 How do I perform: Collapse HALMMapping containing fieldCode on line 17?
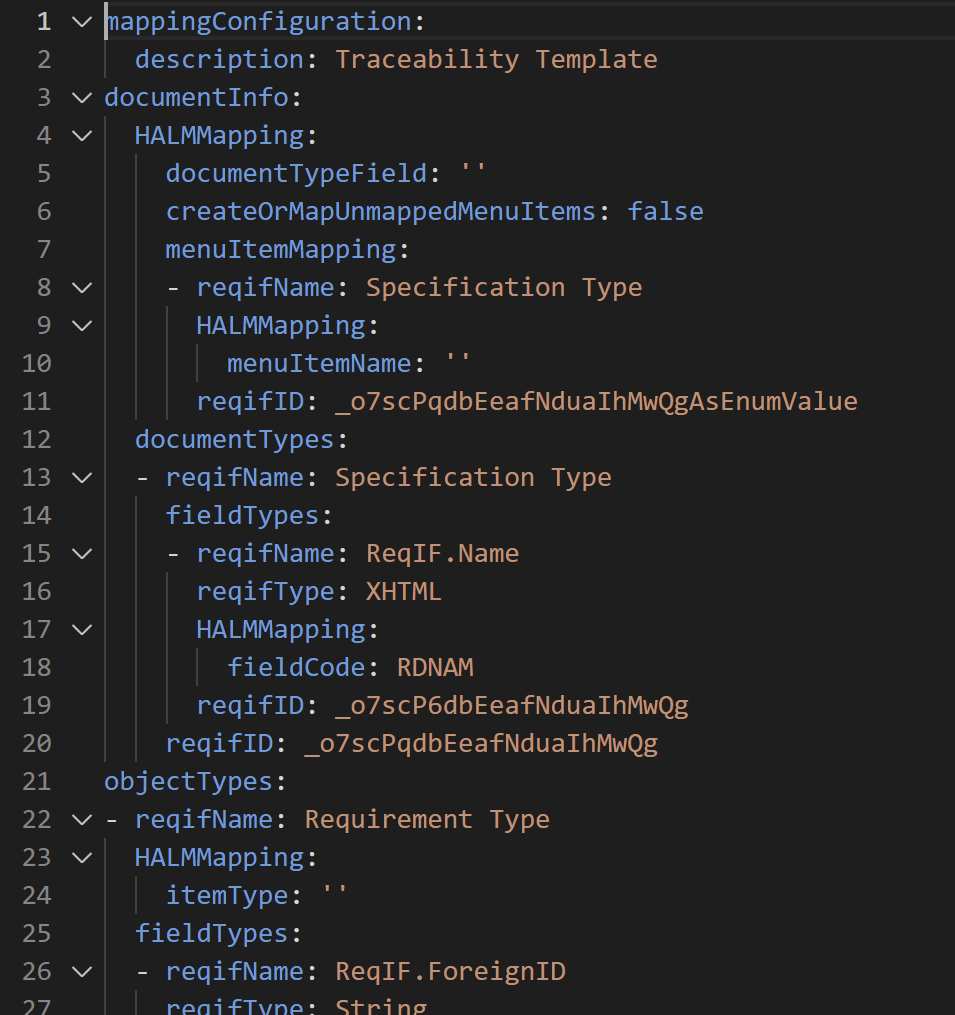(82, 630)
